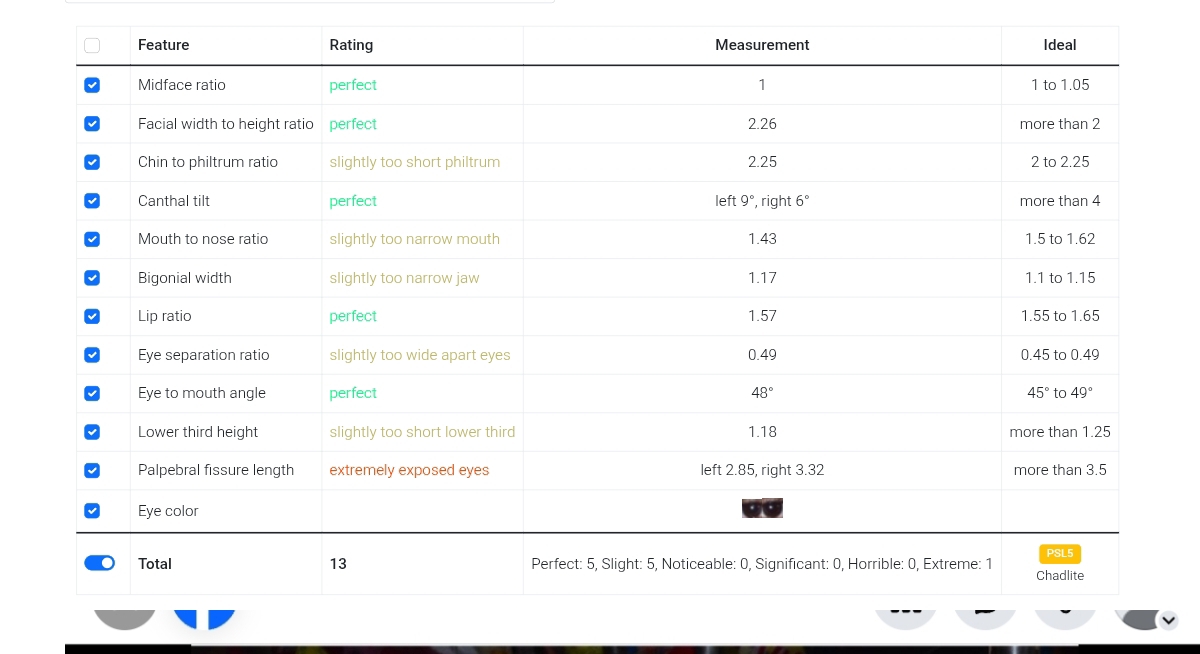Toggle the select-all header checkbox
Image resolution: width=1200 pixels, height=654 pixels.
tap(92, 45)
